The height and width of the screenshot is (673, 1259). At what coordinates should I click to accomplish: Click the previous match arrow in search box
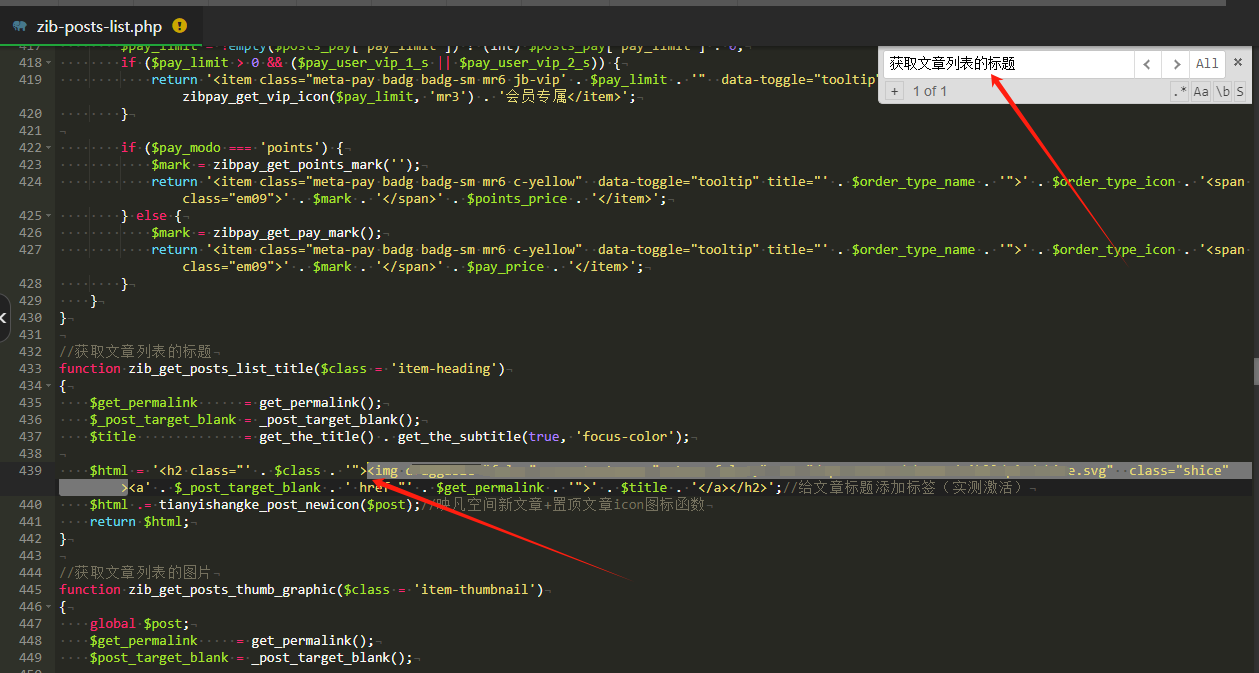tap(1147, 63)
